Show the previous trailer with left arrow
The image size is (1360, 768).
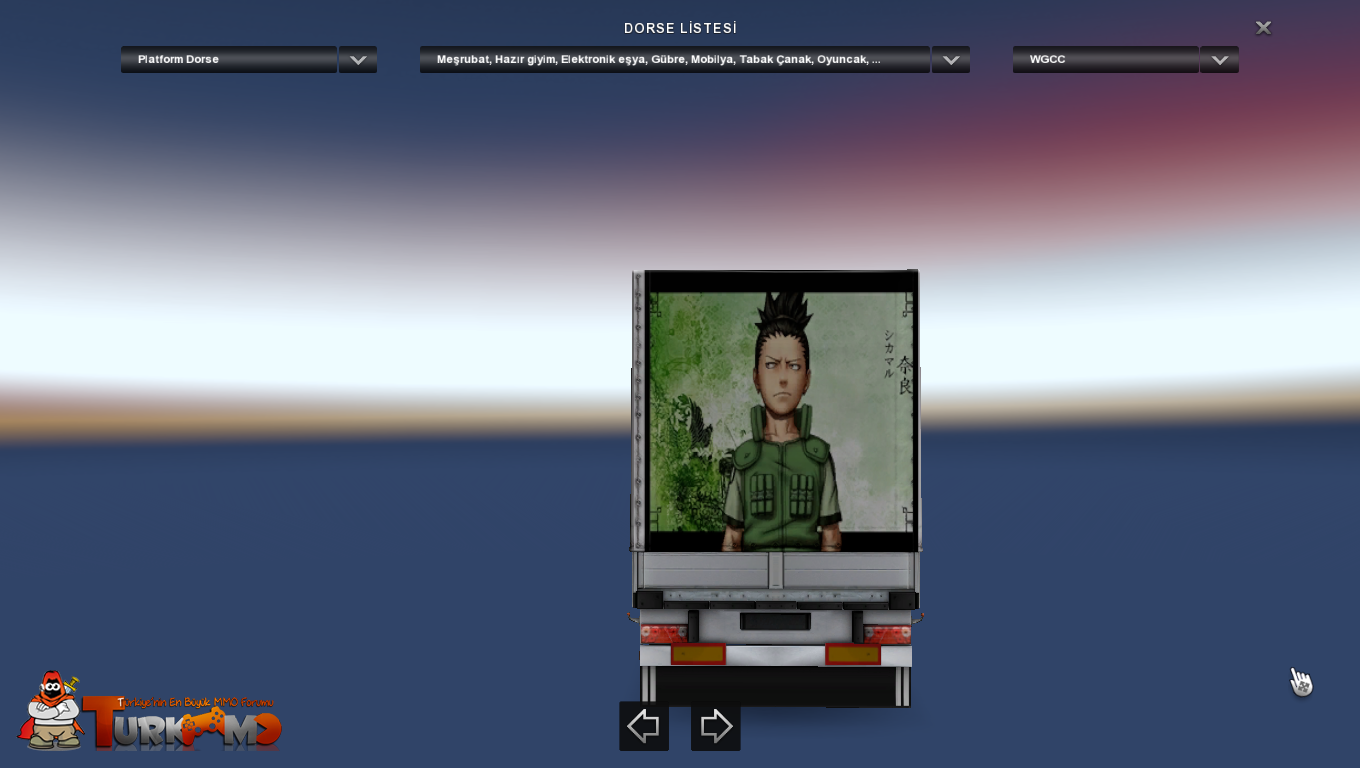(x=644, y=726)
